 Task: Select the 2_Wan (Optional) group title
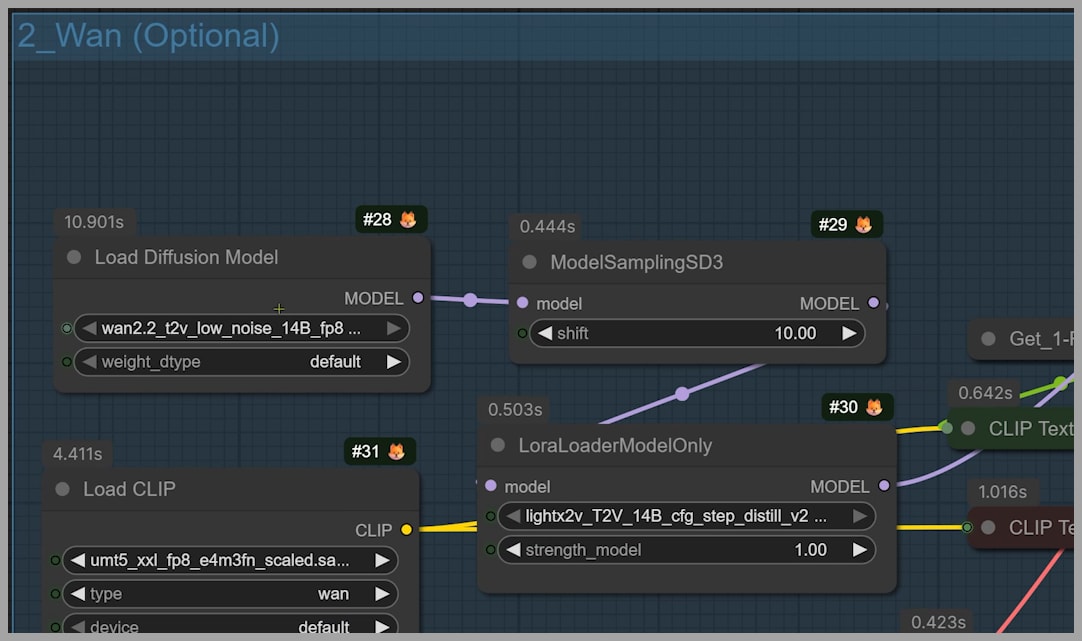[x=148, y=36]
